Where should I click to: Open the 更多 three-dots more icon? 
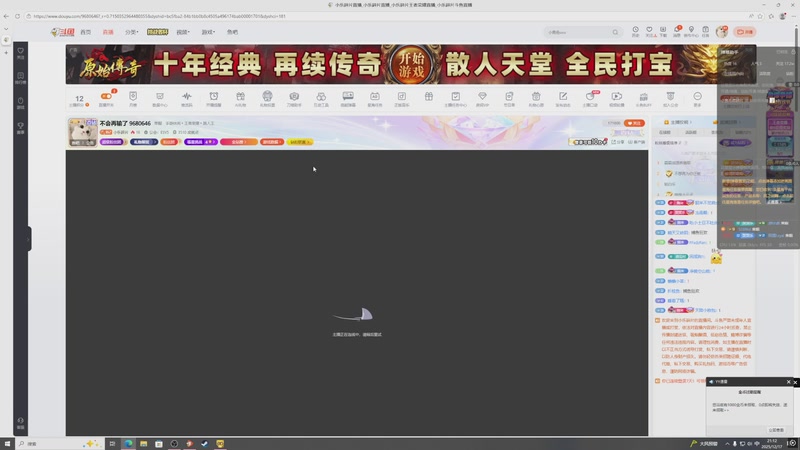click(x=697, y=98)
